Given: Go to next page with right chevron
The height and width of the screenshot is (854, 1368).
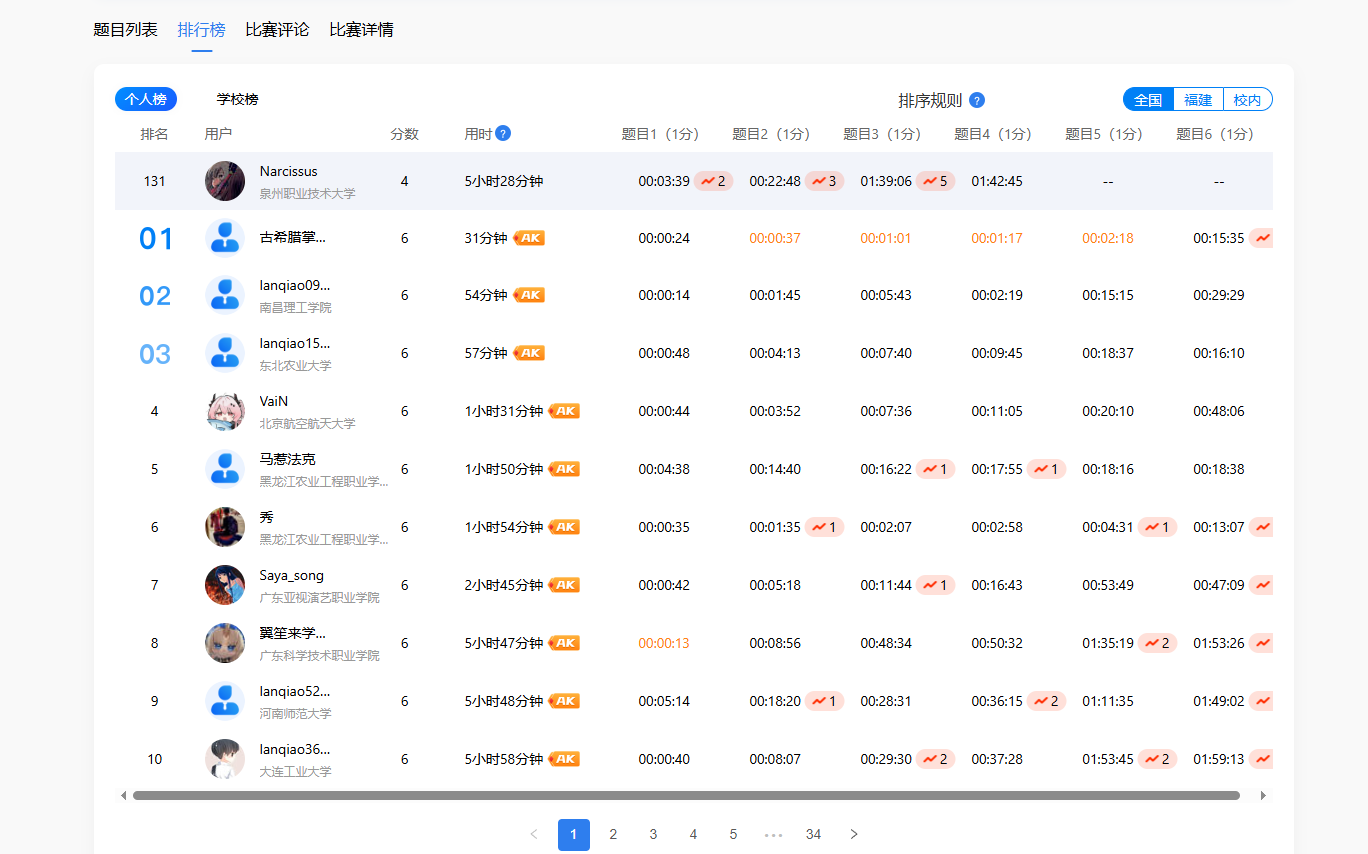Looking at the screenshot, I should 853,834.
